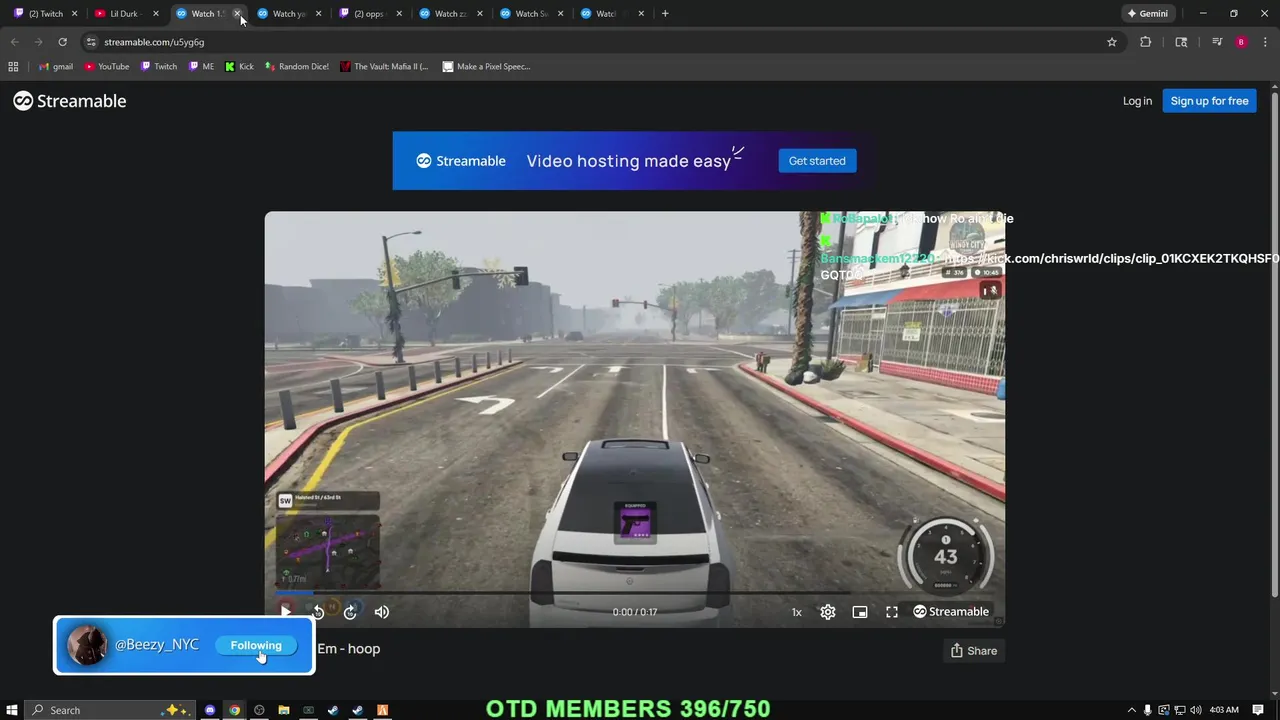Viewport: 1280px width, 720px height.
Task: Open the first Steam taskbar icon
Action: coord(333,710)
